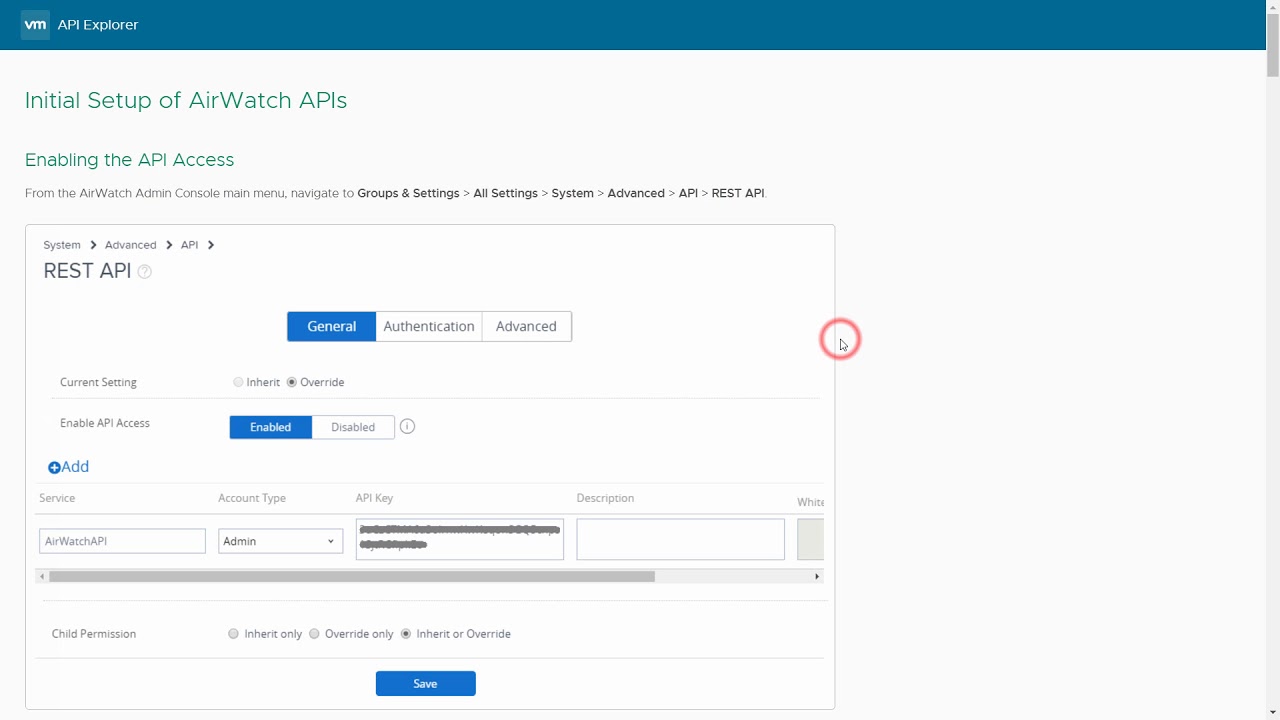Click the left arrow of horizontal scrollbar
Screen dimensions: 1280x720
(41, 576)
